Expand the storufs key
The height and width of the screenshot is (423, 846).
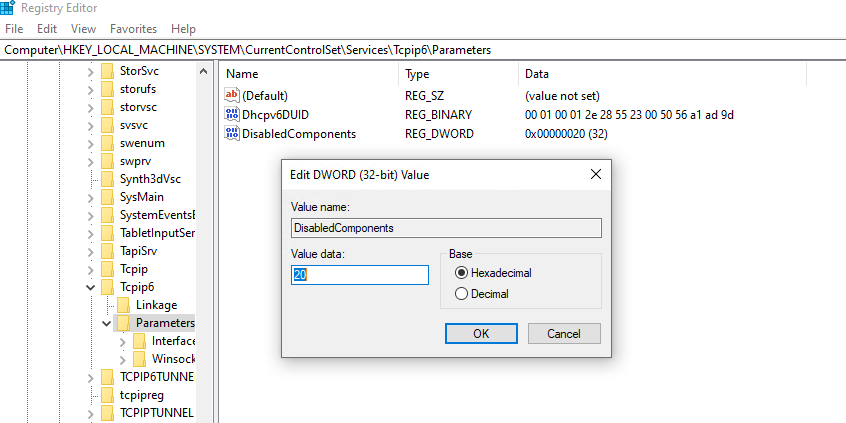point(91,90)
